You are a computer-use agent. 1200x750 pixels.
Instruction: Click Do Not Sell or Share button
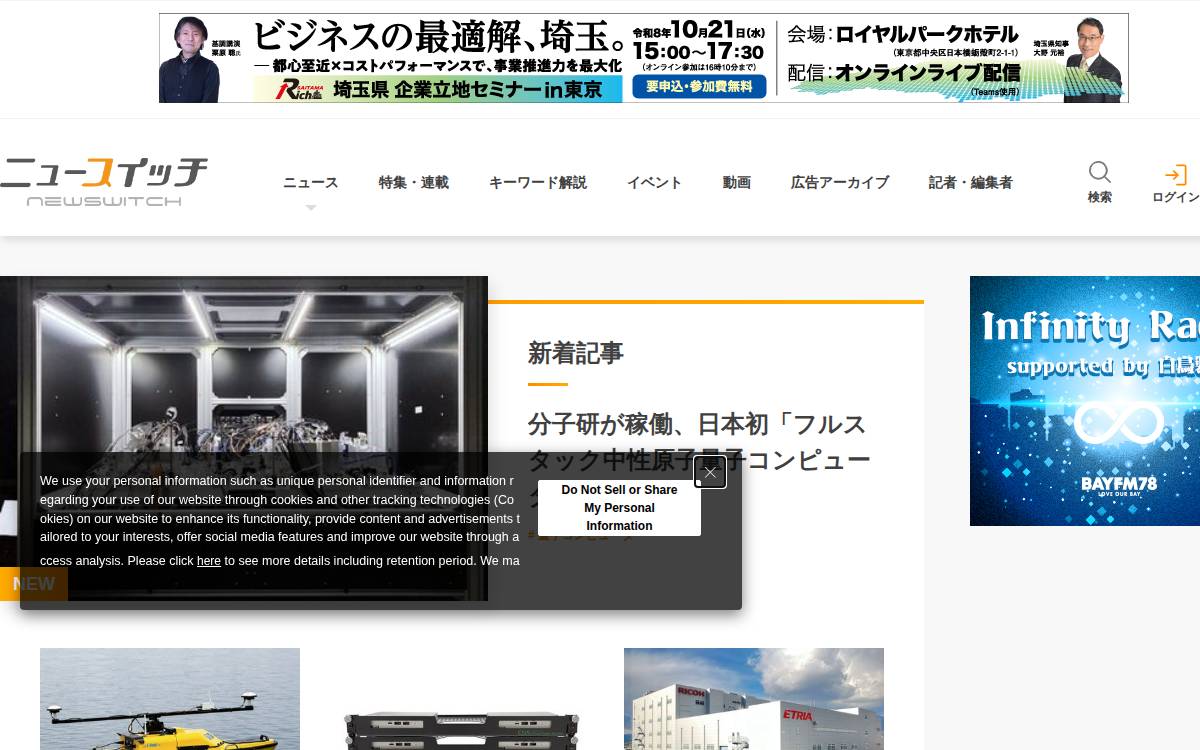point(619,508)
